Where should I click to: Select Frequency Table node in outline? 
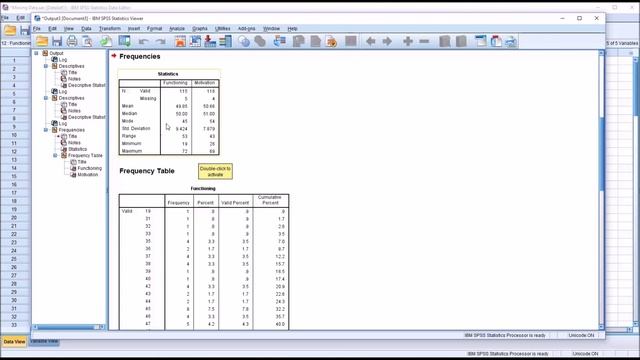point(85,156)
